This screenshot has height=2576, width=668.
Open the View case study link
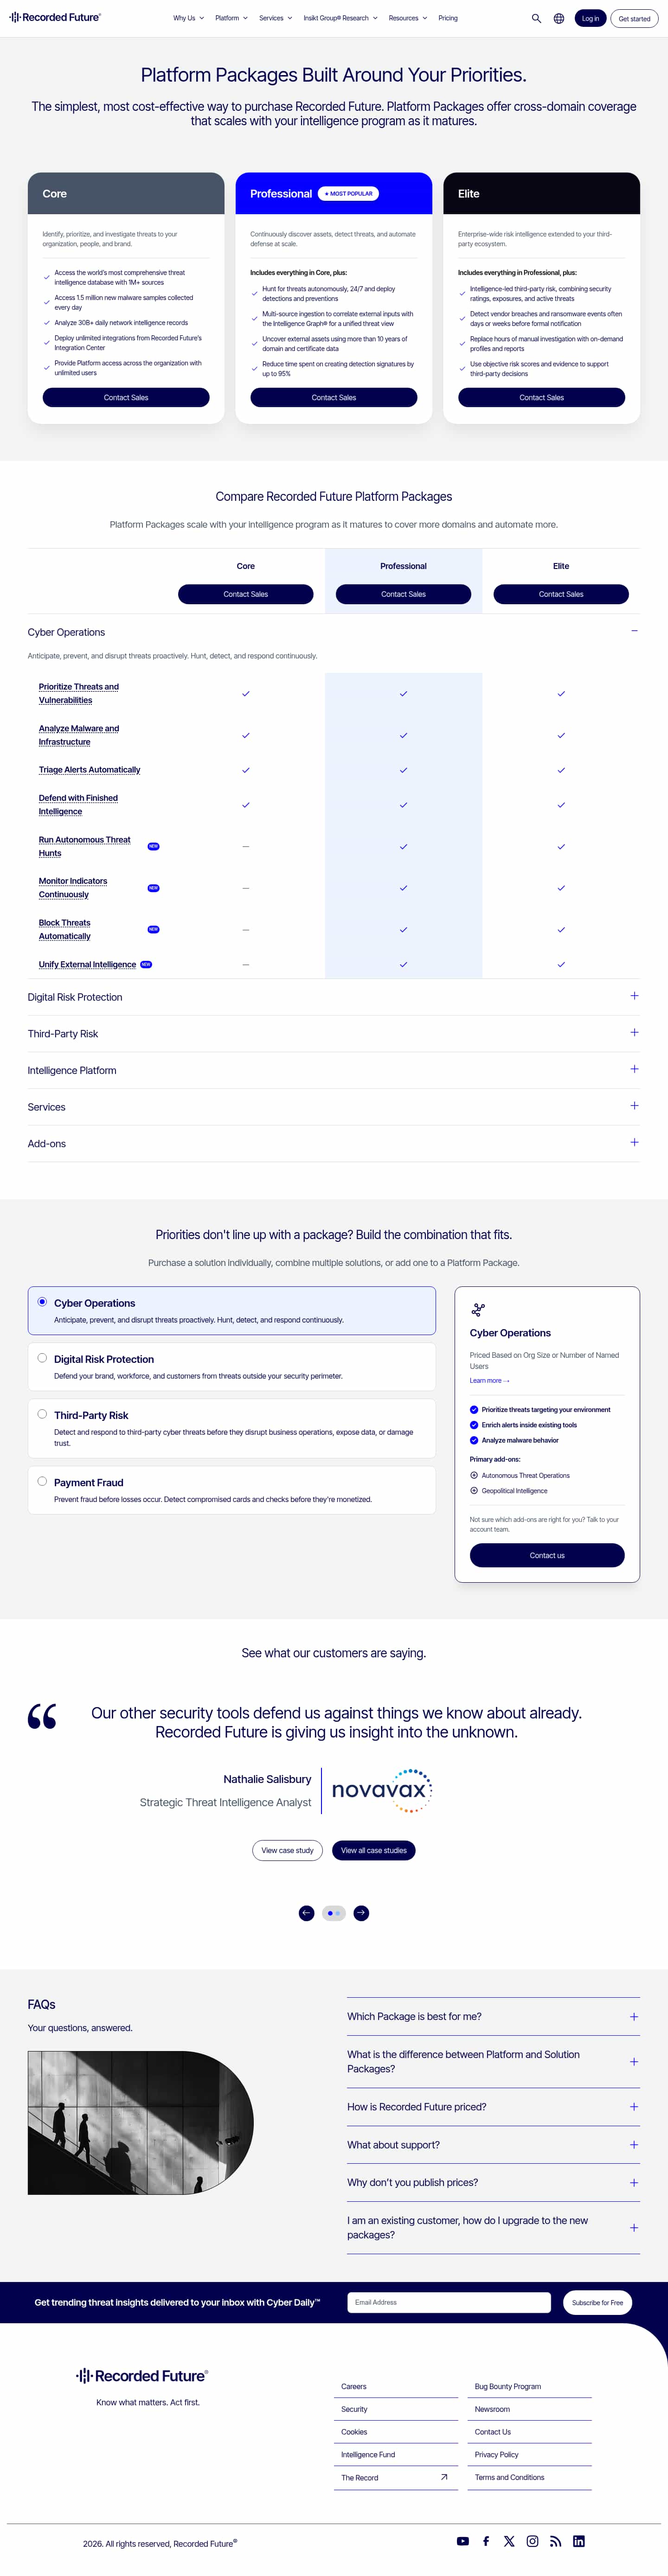point(288,1851)
